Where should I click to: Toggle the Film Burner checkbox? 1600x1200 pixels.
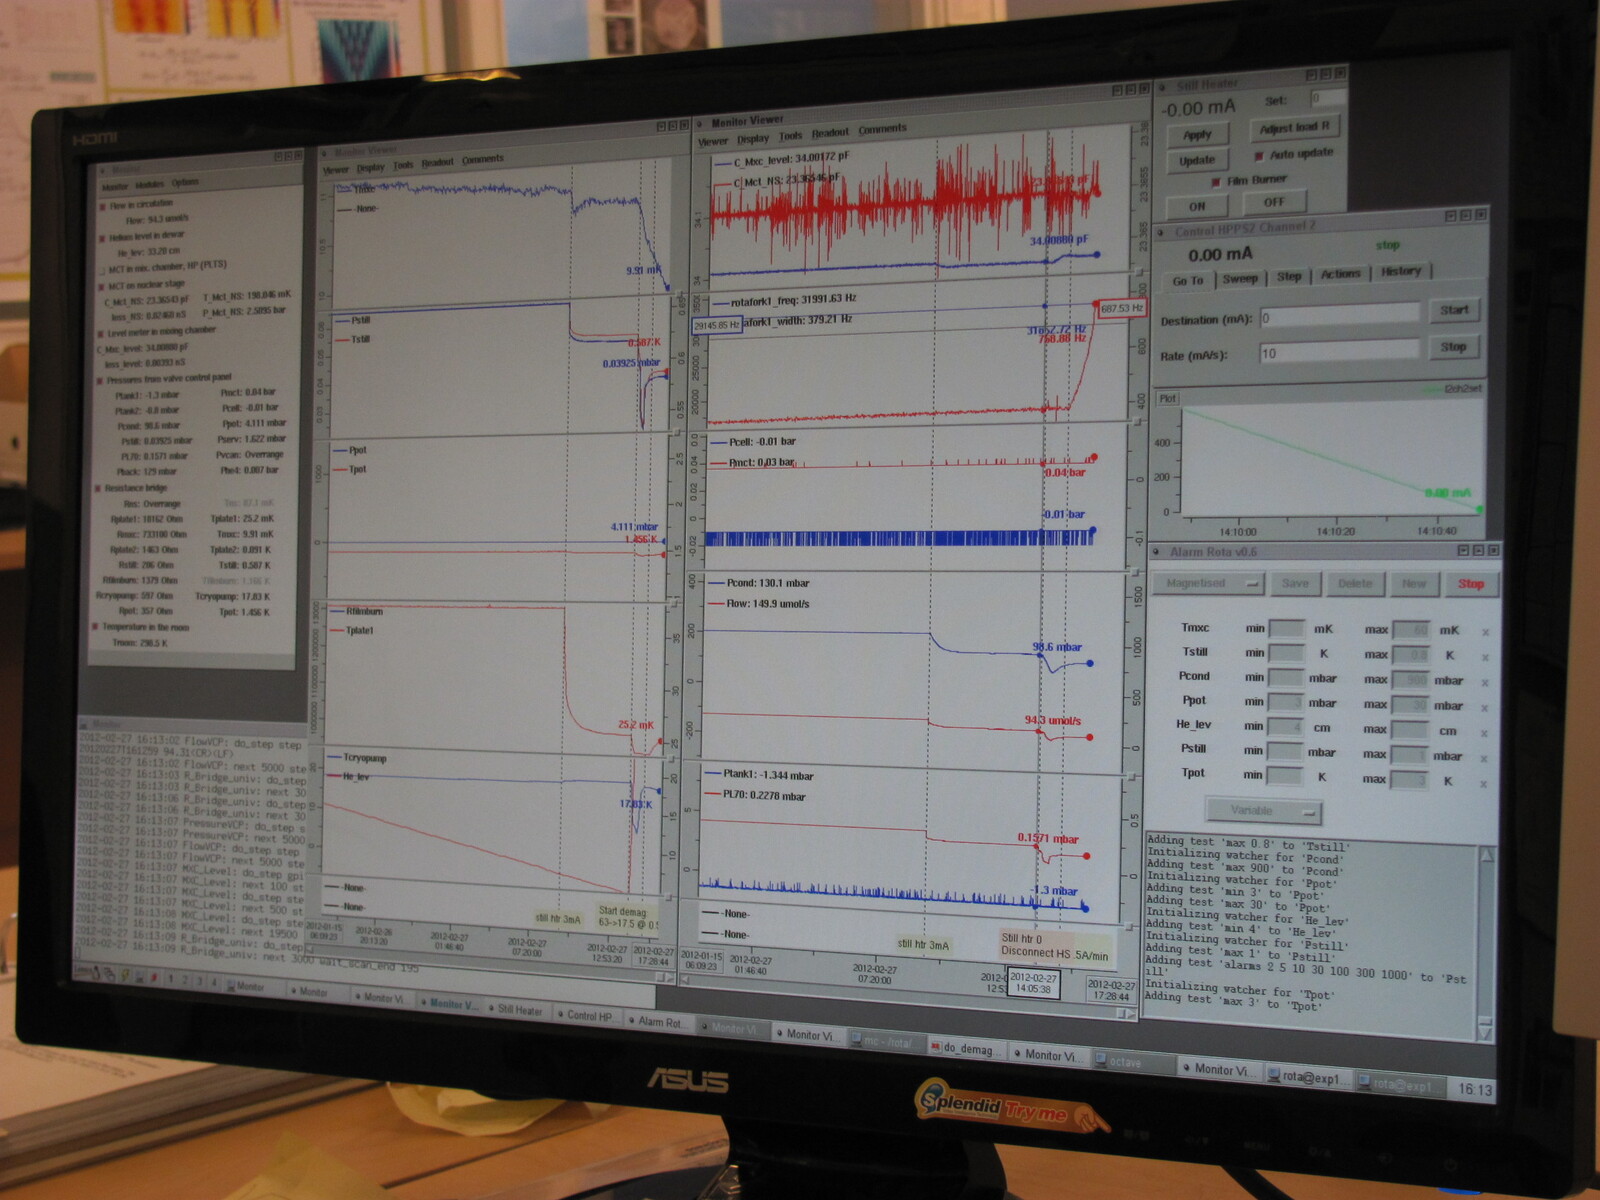pos(1216,181)
